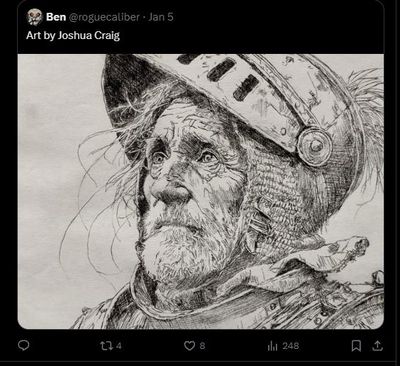The image size is (400, 366).
Task: Click the 248 views count
Action: pyautogui.click(x=290, y=346)
